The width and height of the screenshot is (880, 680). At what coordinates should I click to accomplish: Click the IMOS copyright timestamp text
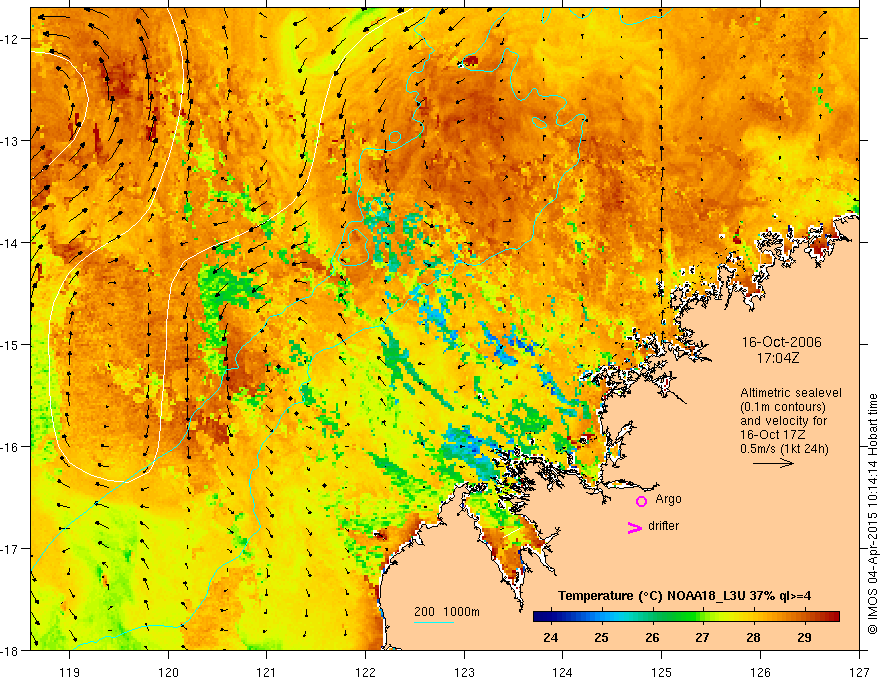pos(872,514)
